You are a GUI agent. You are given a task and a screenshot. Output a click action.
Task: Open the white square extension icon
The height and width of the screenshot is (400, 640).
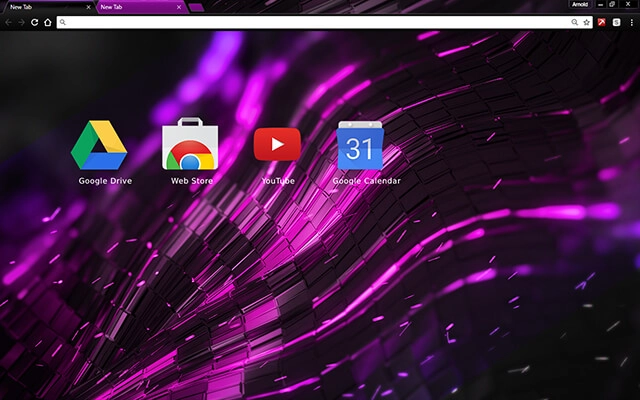pos(616,22)
